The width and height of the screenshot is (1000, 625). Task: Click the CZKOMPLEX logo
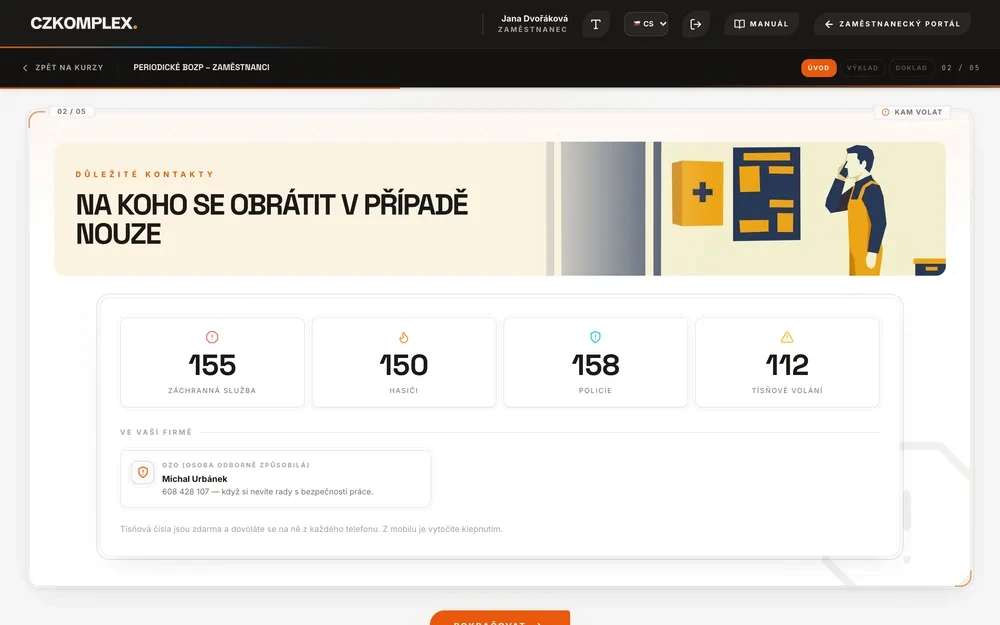click(84, 24)
